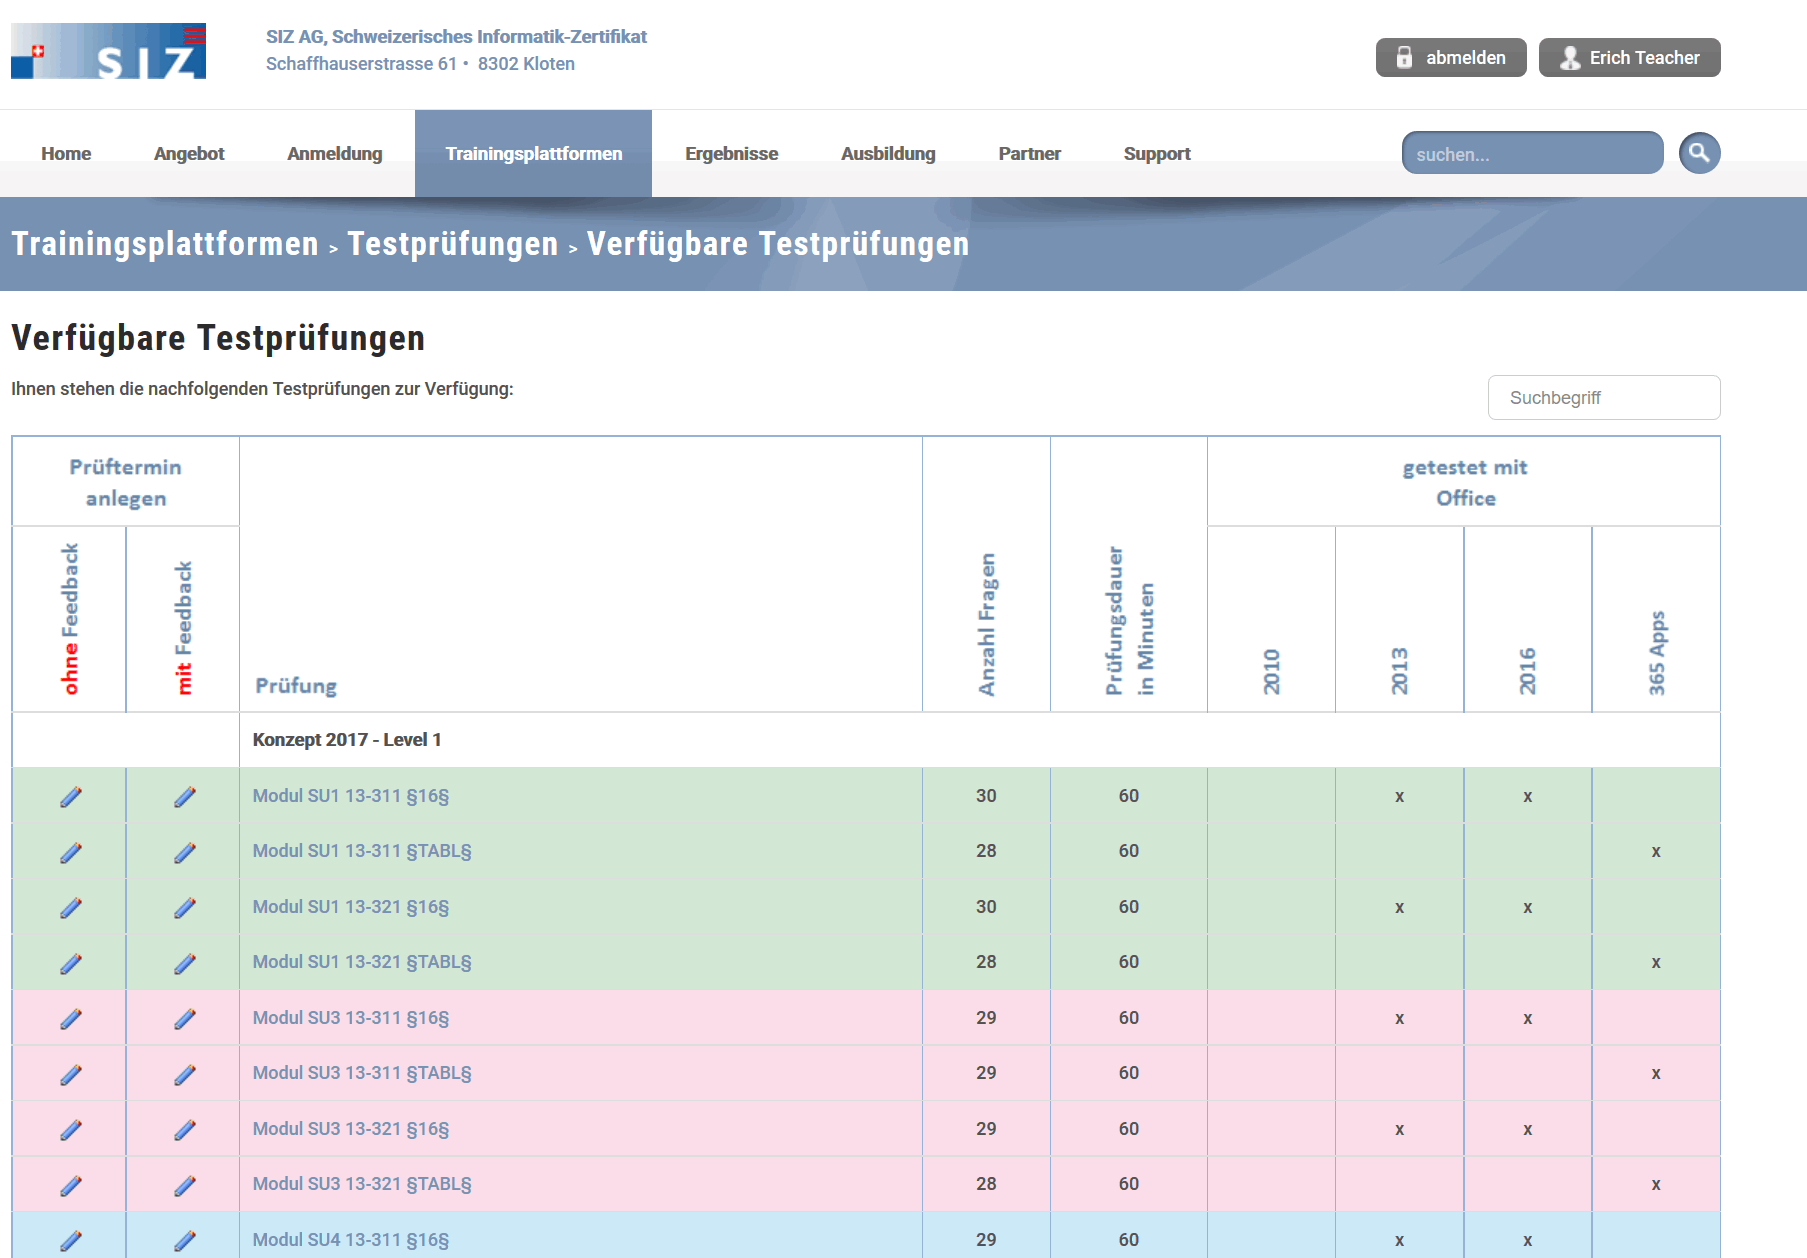Open the Partner menu

click(1029, 153)
